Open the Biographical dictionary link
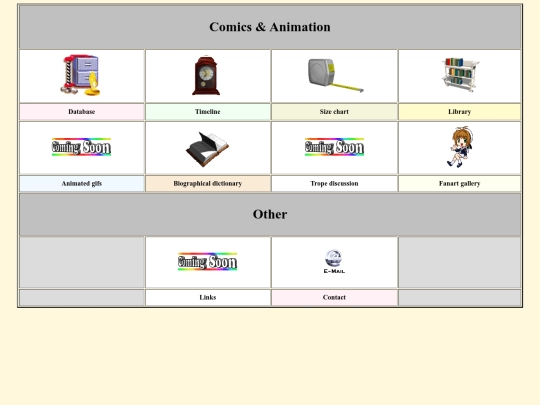This screenshot has height=405, width=540. 208,184
